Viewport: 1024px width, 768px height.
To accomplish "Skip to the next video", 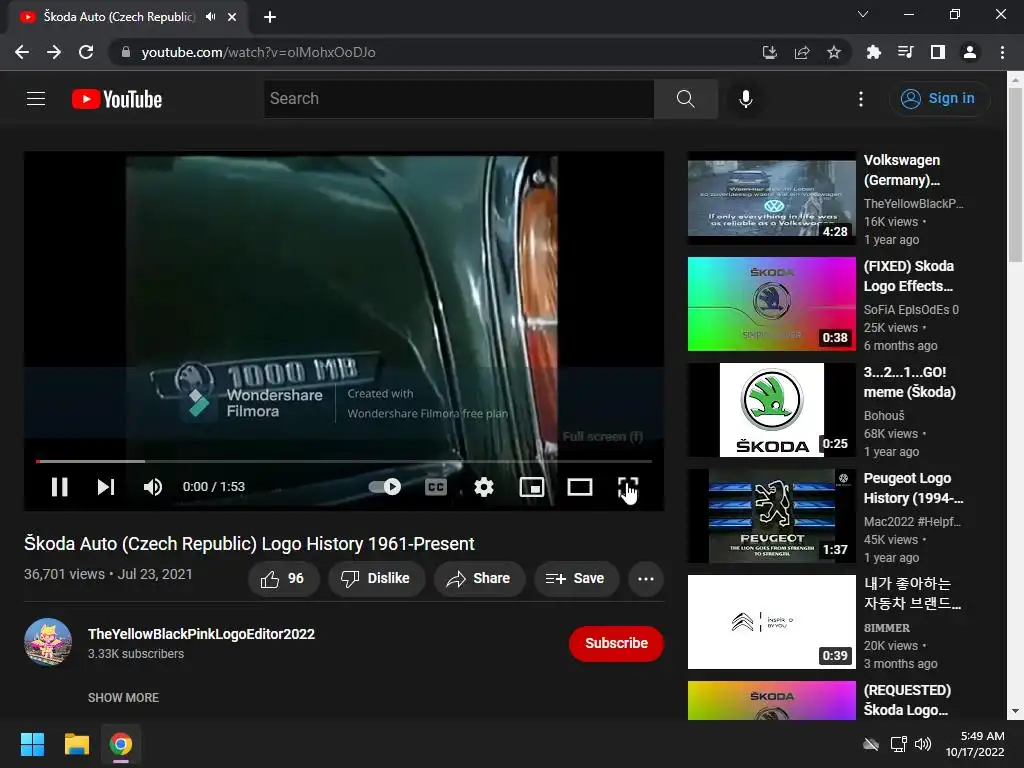I will click(106, 487).
